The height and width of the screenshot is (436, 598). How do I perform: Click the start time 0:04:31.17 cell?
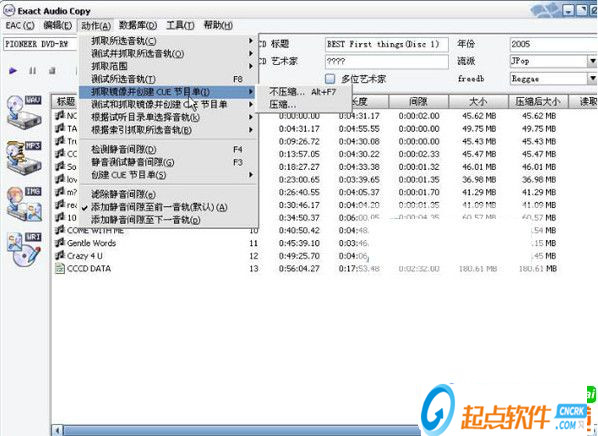click(299, 129)
